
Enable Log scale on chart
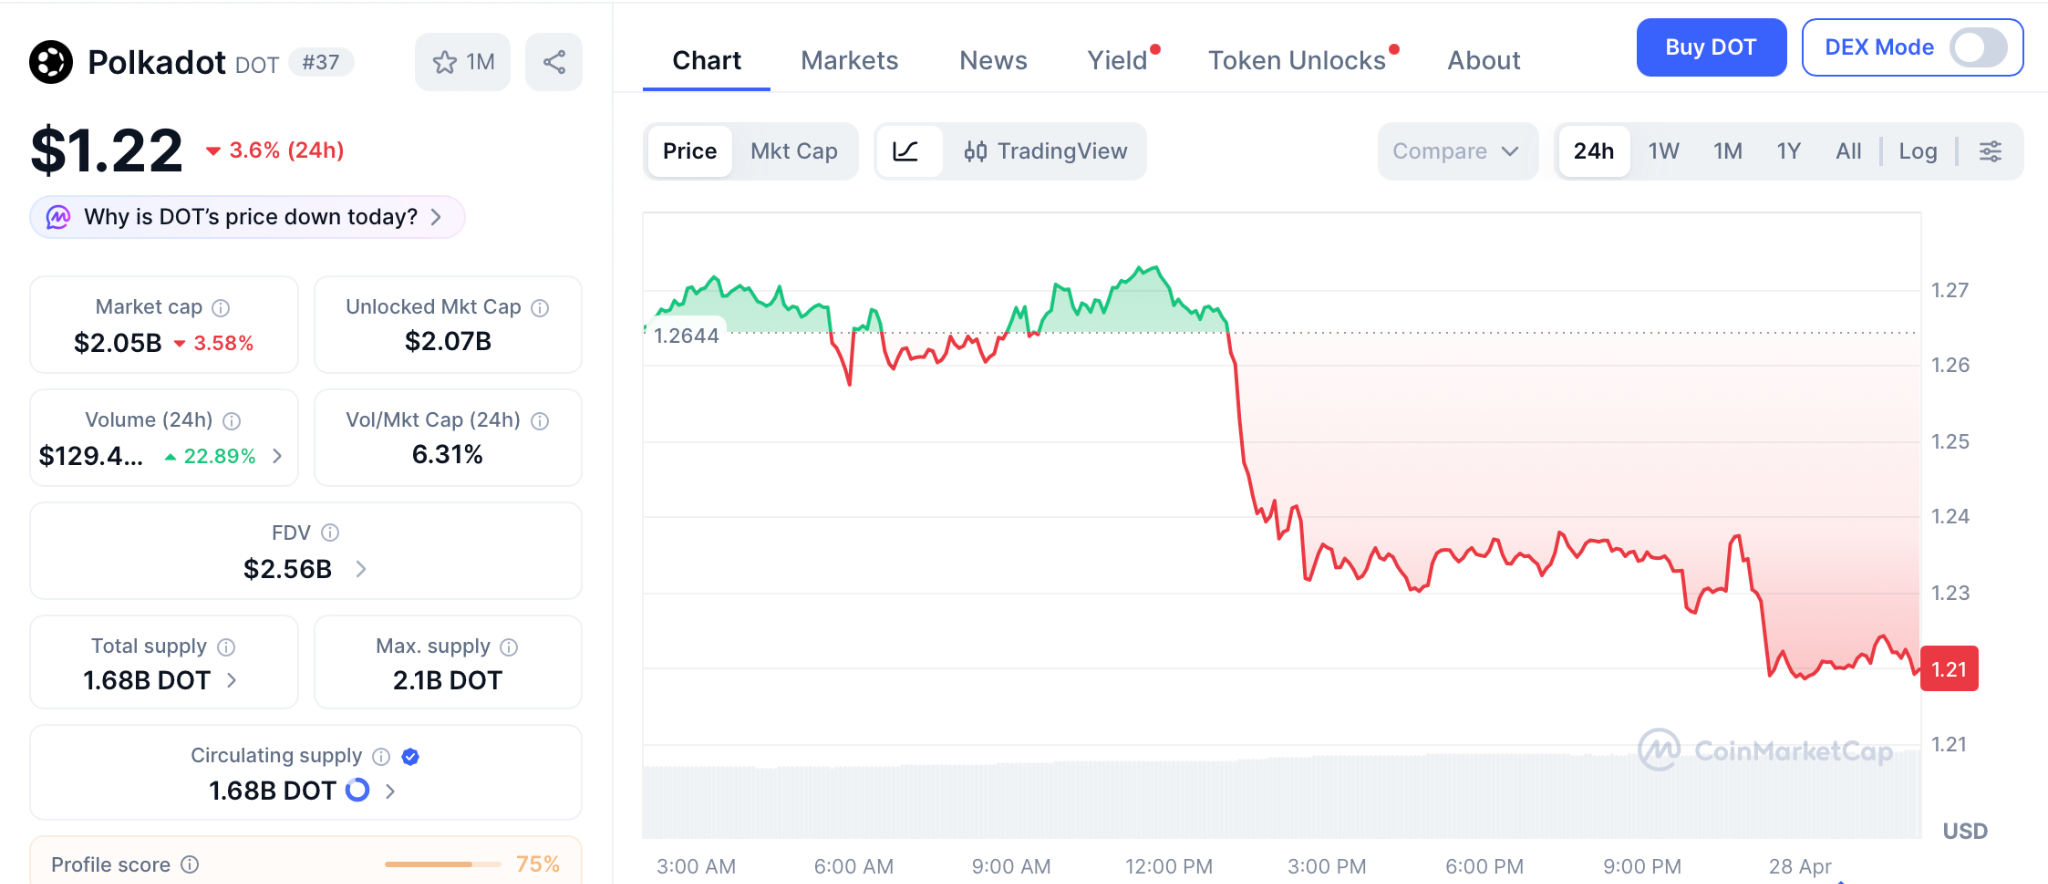click(x=1917, y=151)
